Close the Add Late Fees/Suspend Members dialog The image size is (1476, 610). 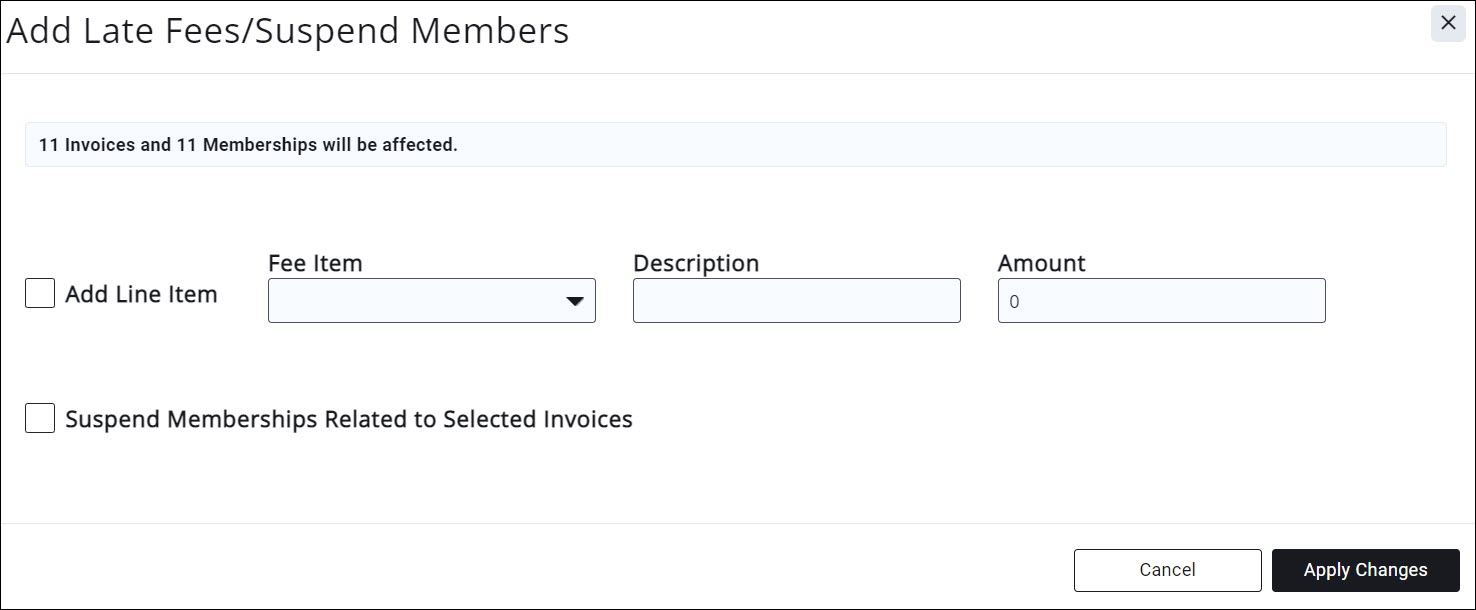point(1447,23)
